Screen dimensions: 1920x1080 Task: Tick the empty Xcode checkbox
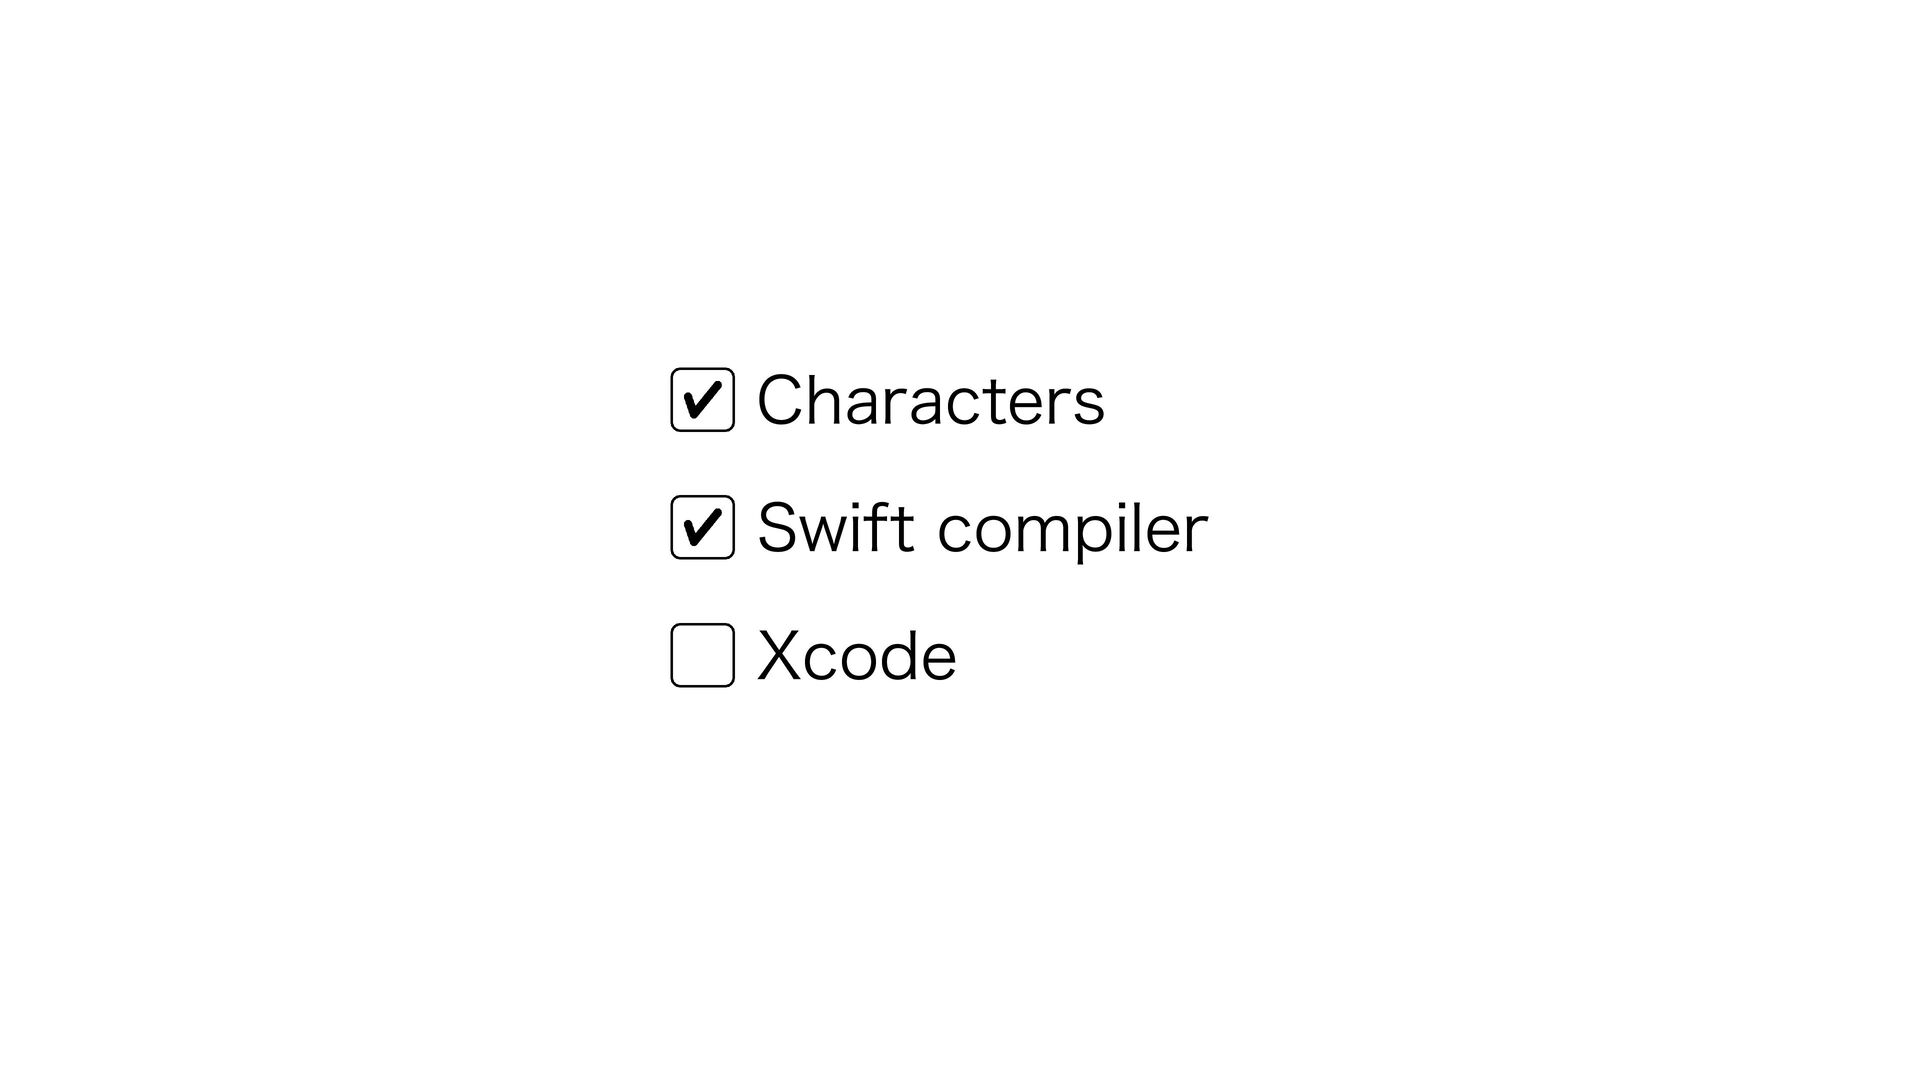pos(702,655)
